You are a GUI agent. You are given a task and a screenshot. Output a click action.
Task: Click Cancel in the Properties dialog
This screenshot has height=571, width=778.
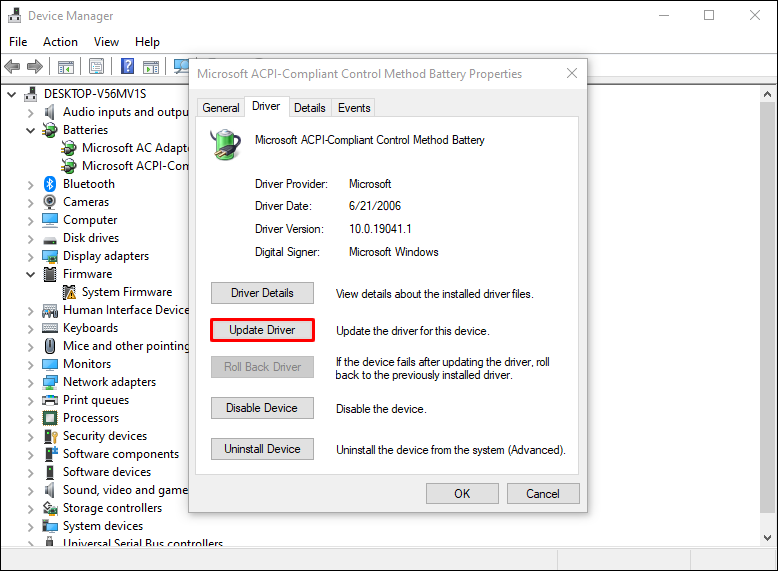coord(543,494)
